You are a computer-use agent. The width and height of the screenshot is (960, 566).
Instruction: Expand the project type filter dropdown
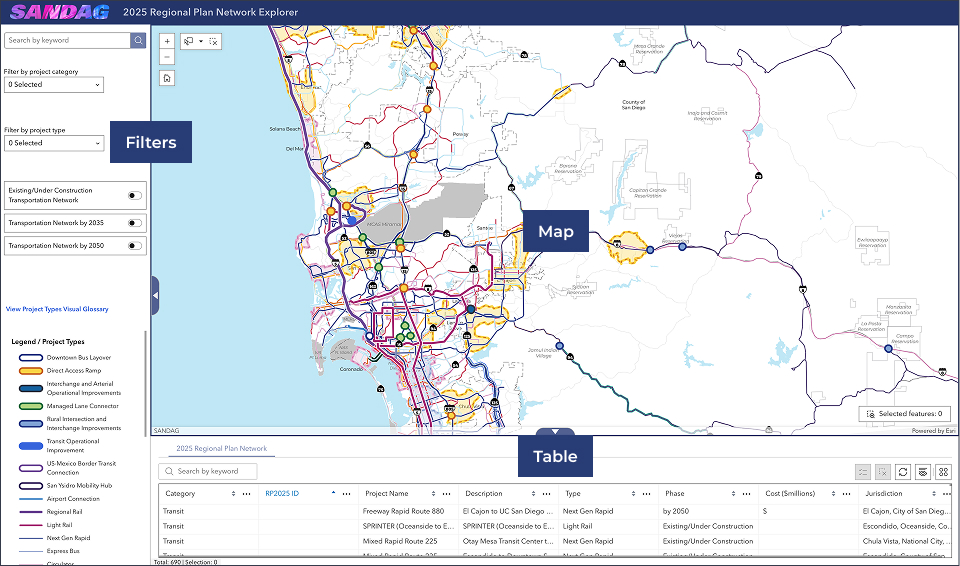pyautogui.click(x=54, y=143)
